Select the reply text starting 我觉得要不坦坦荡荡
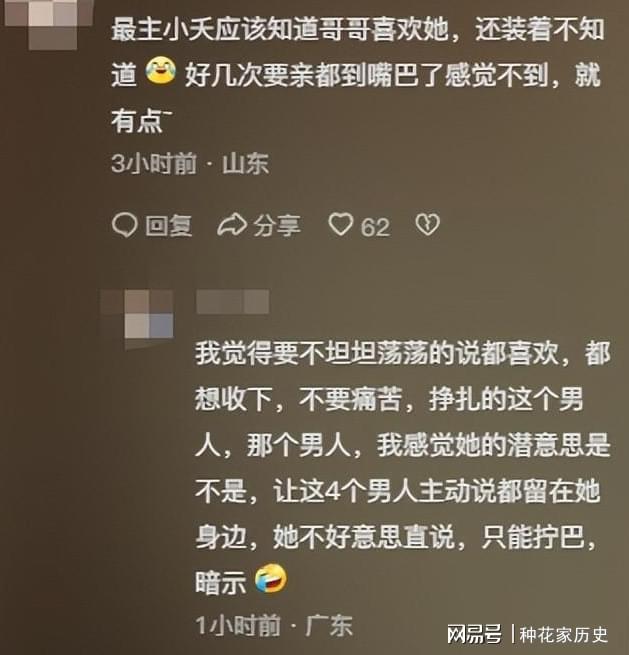Image resolution: width=629 pixels, height=655 pixels. coord(403,467)
